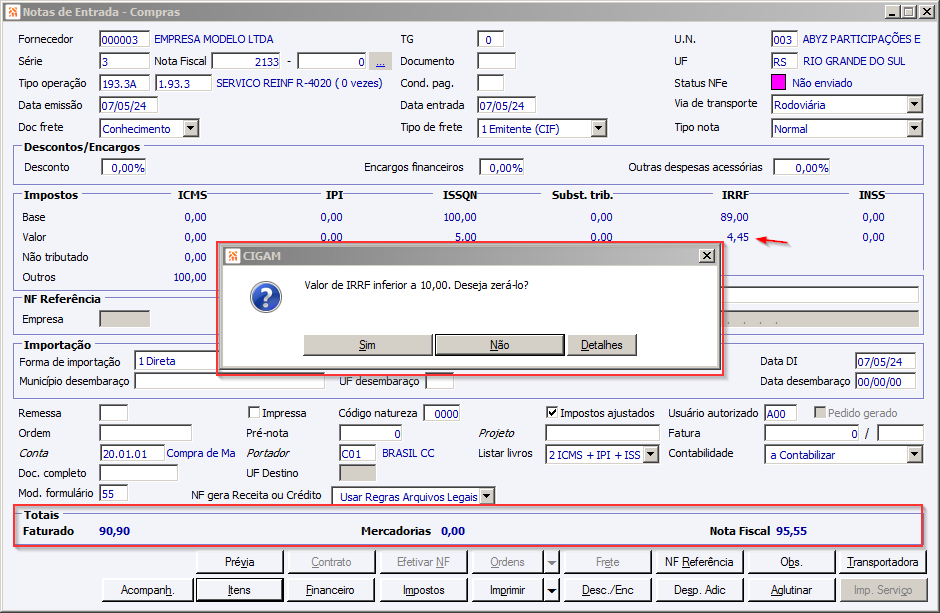Click the Transportadora button
The image size is (940, 613).
pyautogui.click(x=882, y=562)
